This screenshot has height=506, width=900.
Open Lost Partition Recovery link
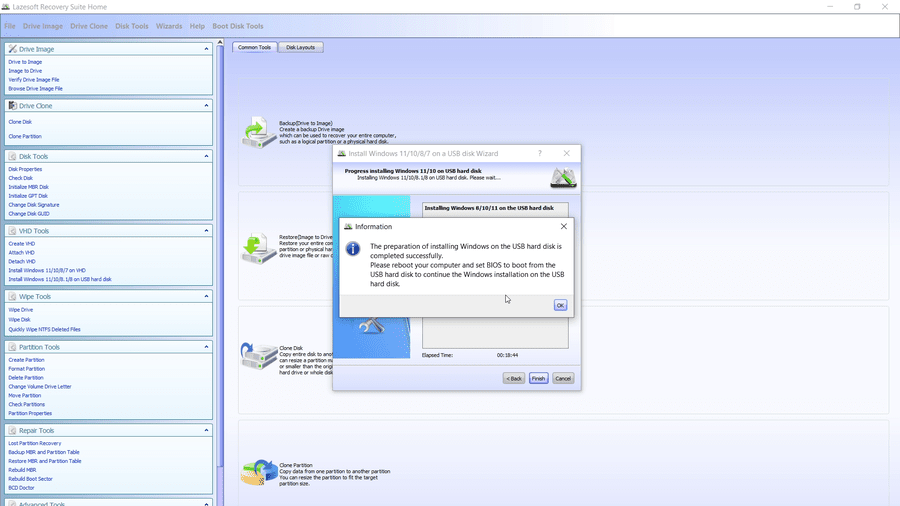[x=34, y=443]
